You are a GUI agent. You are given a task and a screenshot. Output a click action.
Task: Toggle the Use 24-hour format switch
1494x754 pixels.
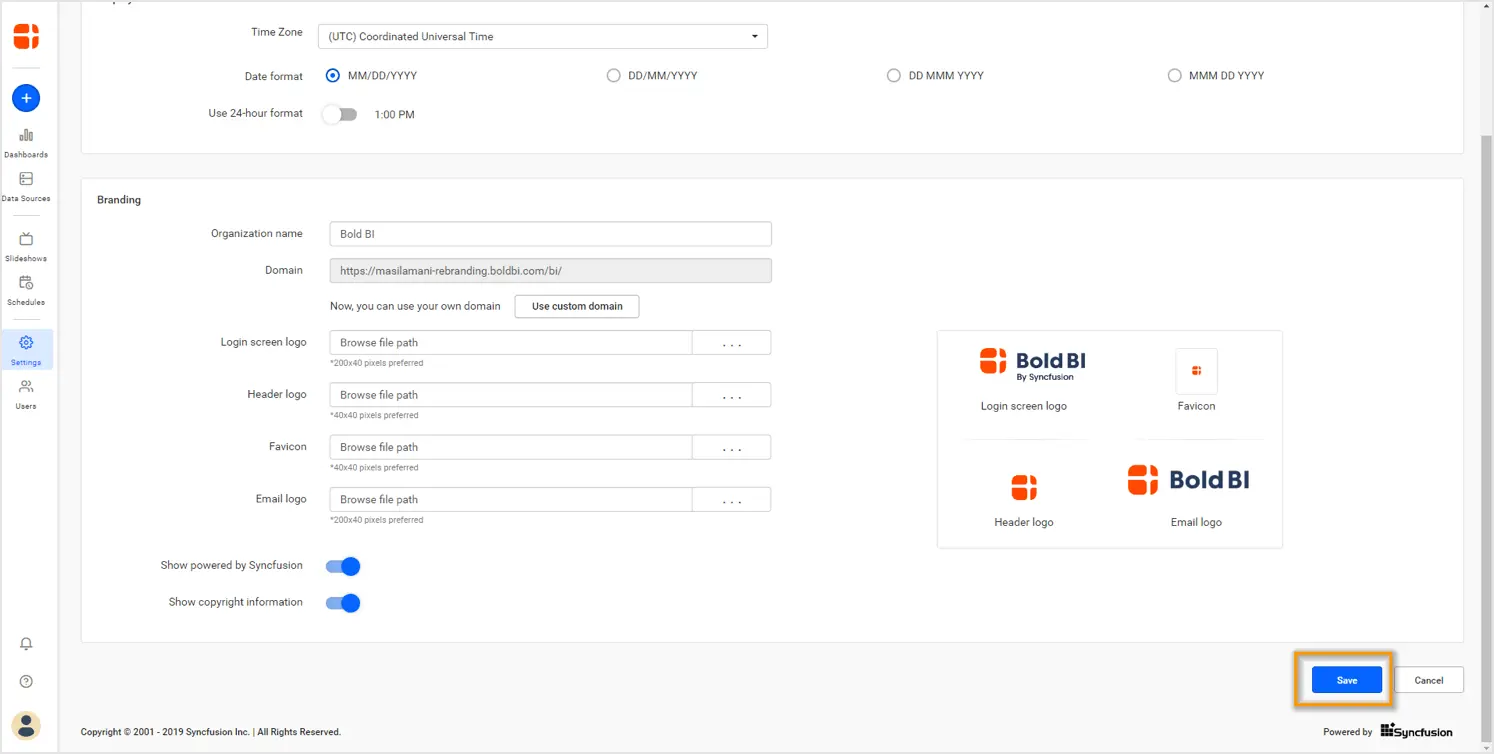click(x=340, y=114)
